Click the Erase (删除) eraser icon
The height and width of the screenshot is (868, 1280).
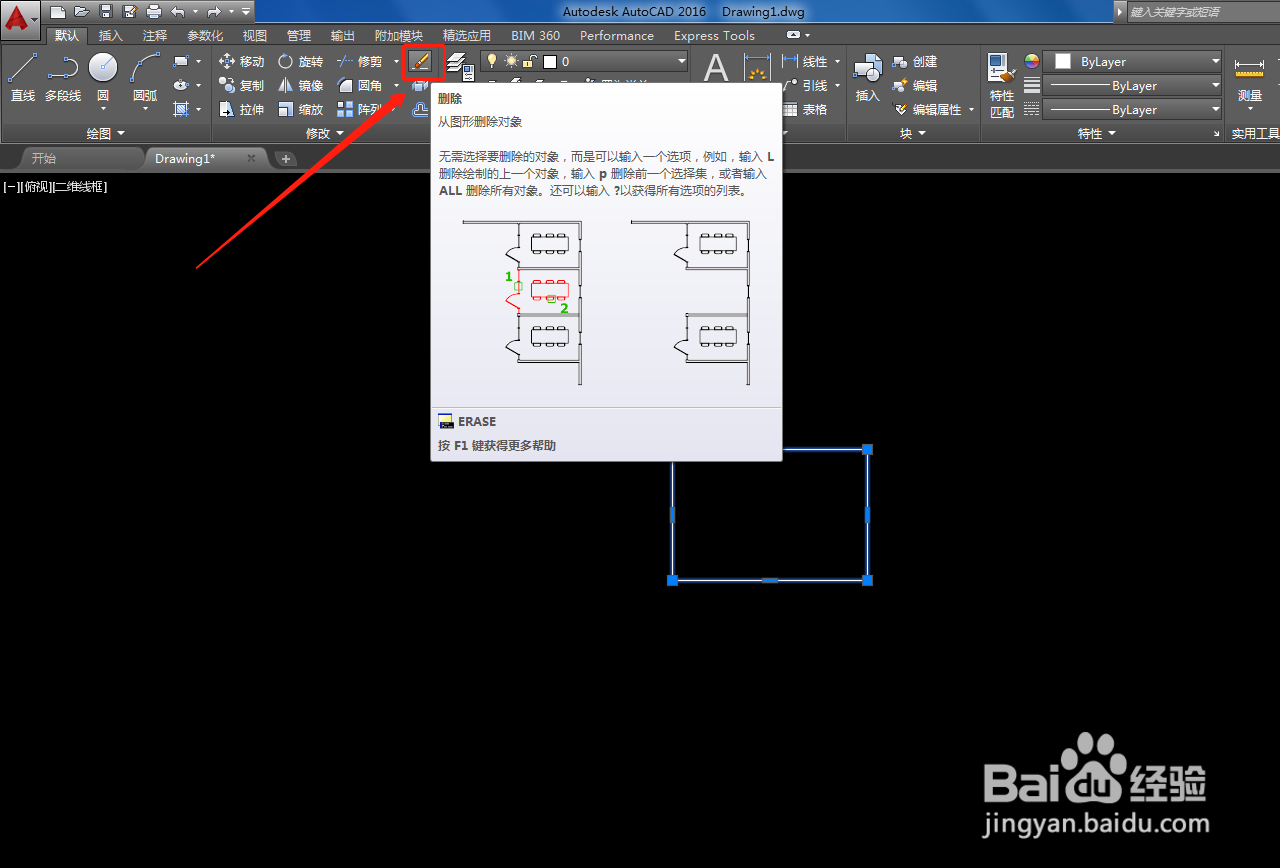tap(422, 62)
